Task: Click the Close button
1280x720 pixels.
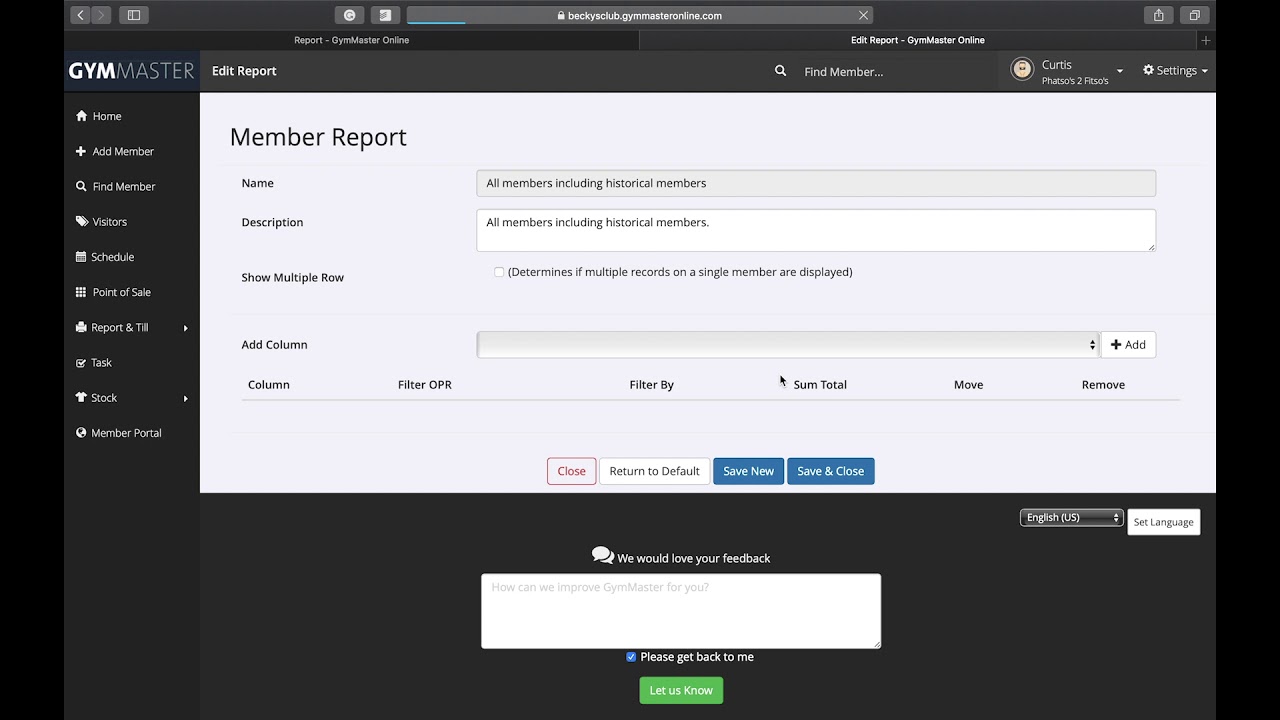Action: (x=571, y=471)
